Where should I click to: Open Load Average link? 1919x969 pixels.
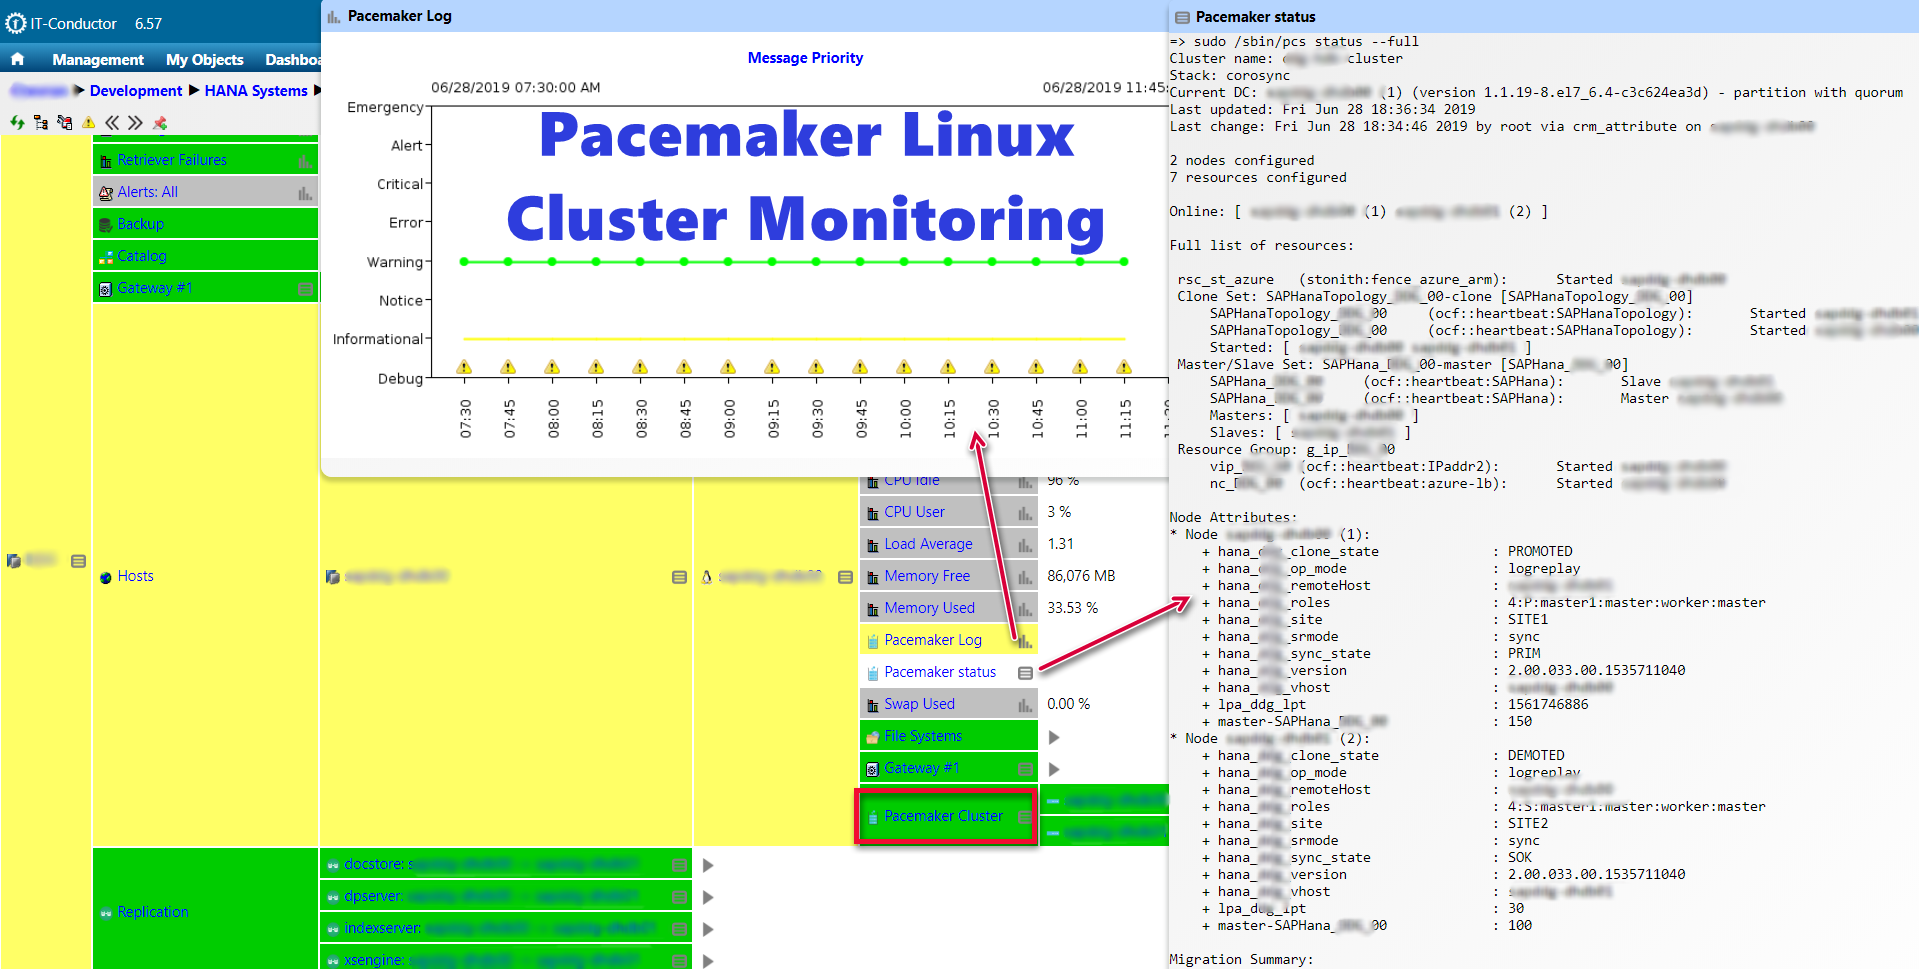[x=929, y=544]
